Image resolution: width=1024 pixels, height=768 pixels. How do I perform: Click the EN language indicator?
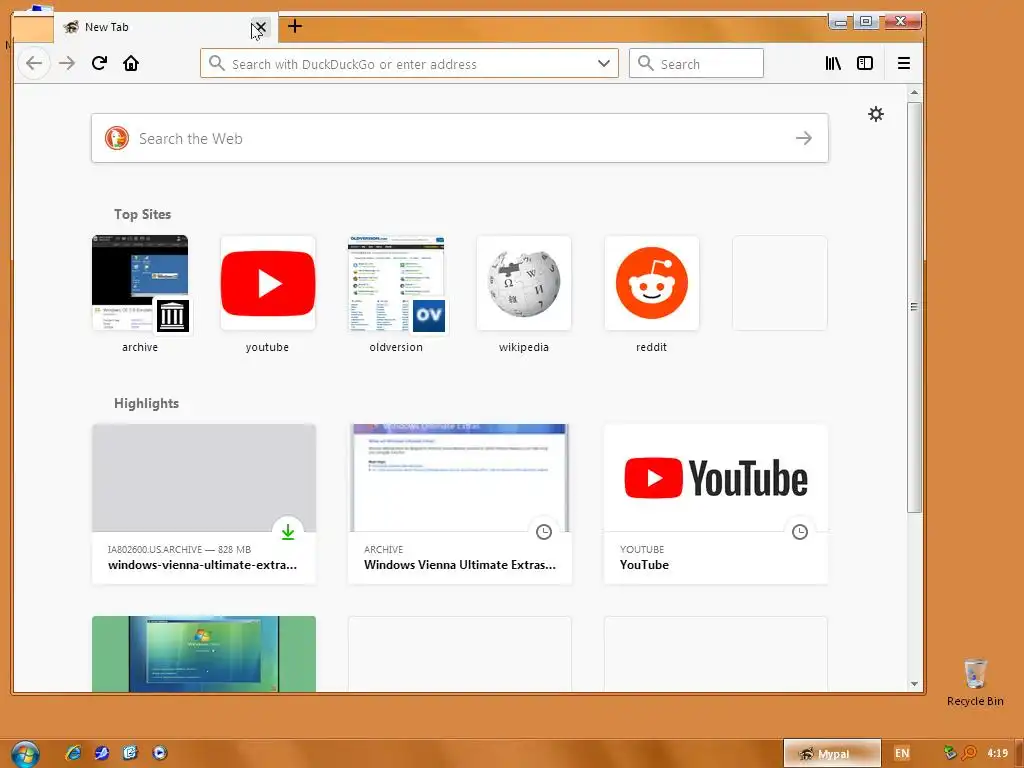click(902, 753)
